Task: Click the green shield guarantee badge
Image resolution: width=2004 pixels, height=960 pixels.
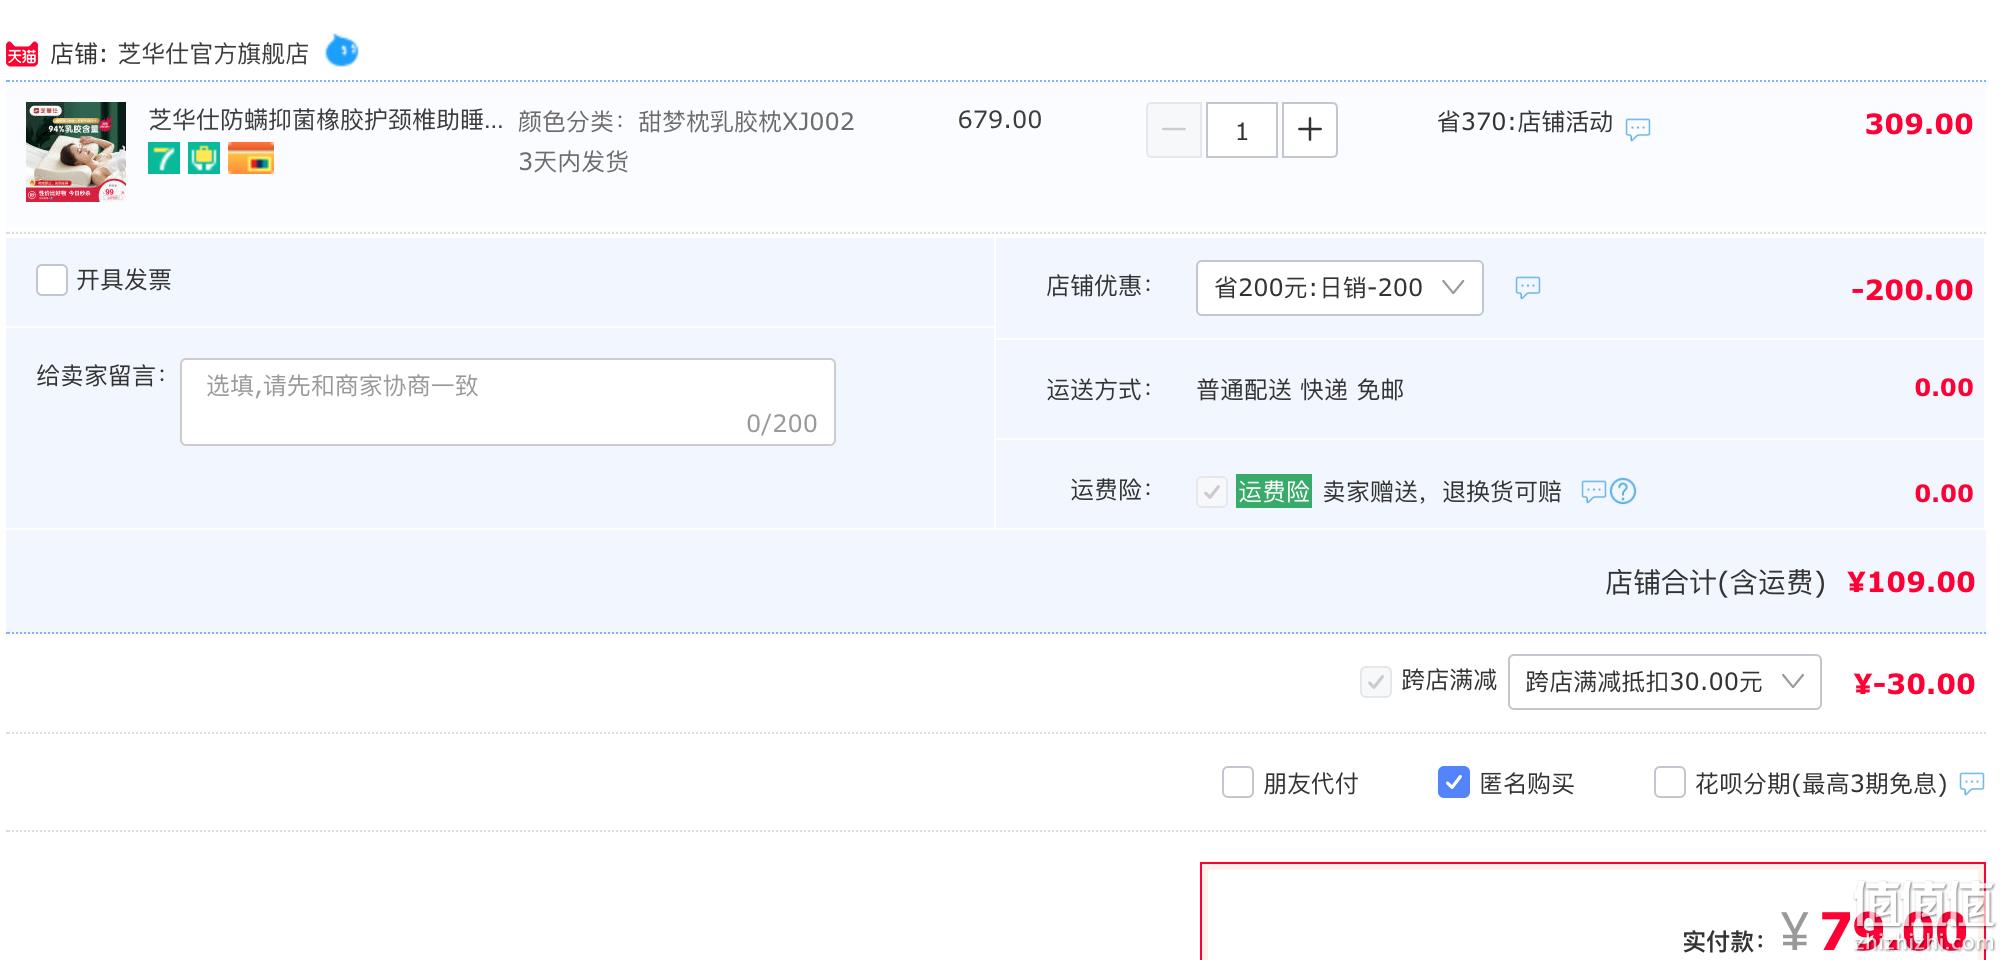Action: pos(204,158)
